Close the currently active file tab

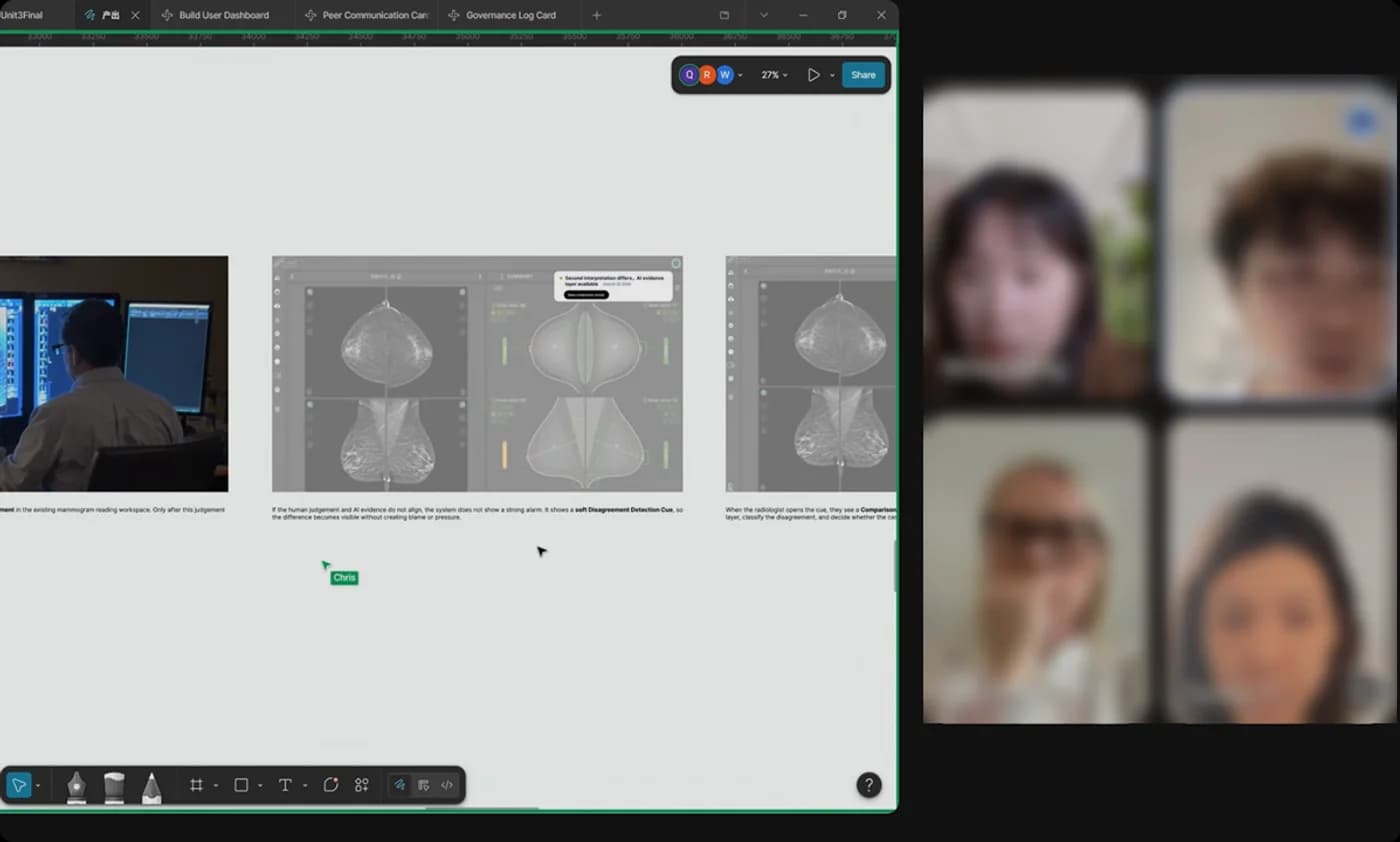click(135, 15)
